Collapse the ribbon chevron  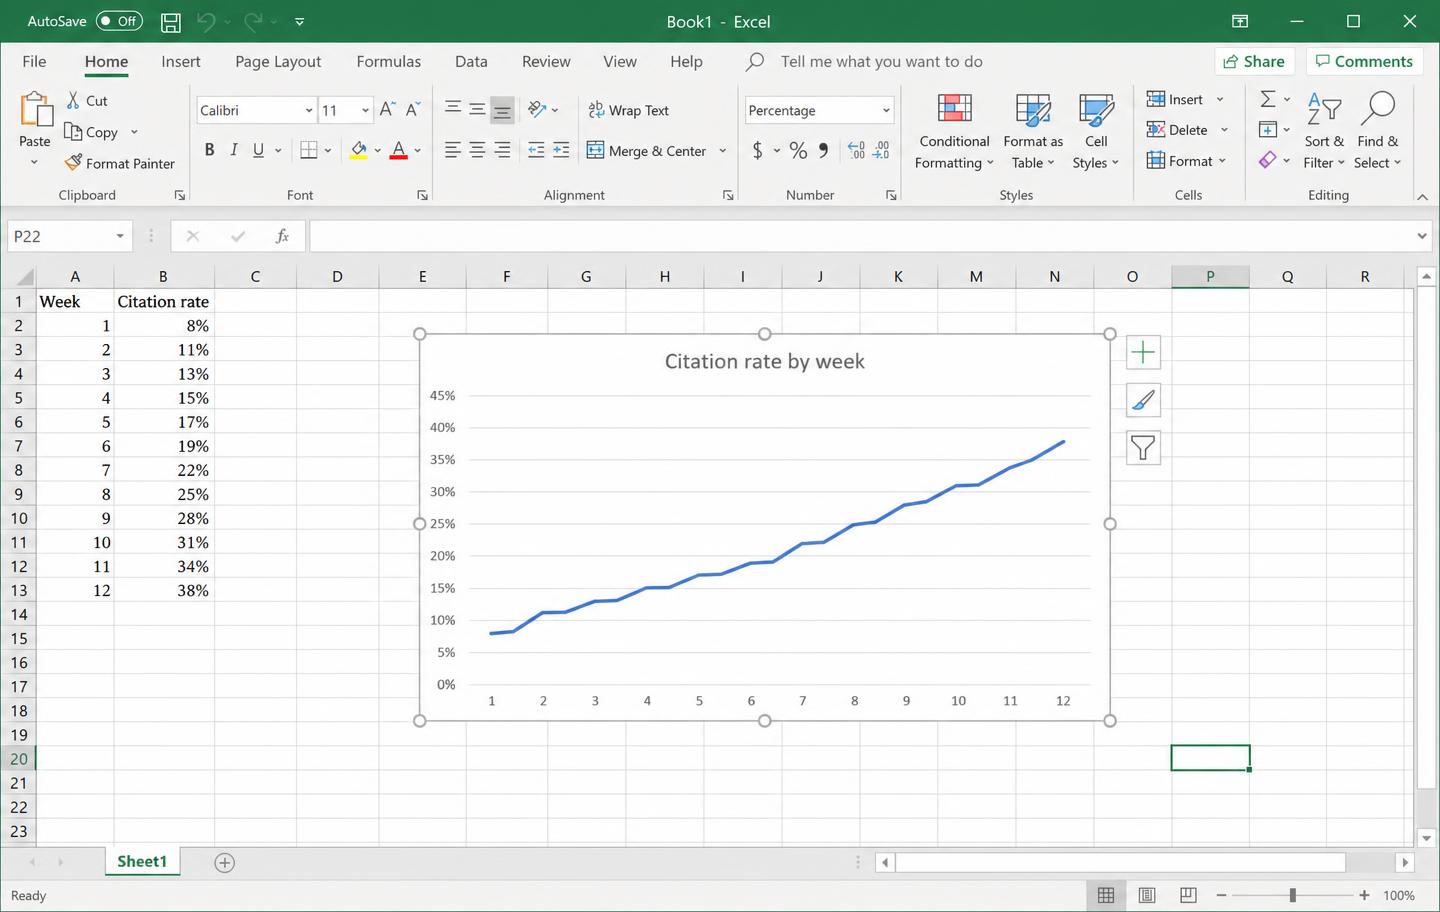point(1422,196)
